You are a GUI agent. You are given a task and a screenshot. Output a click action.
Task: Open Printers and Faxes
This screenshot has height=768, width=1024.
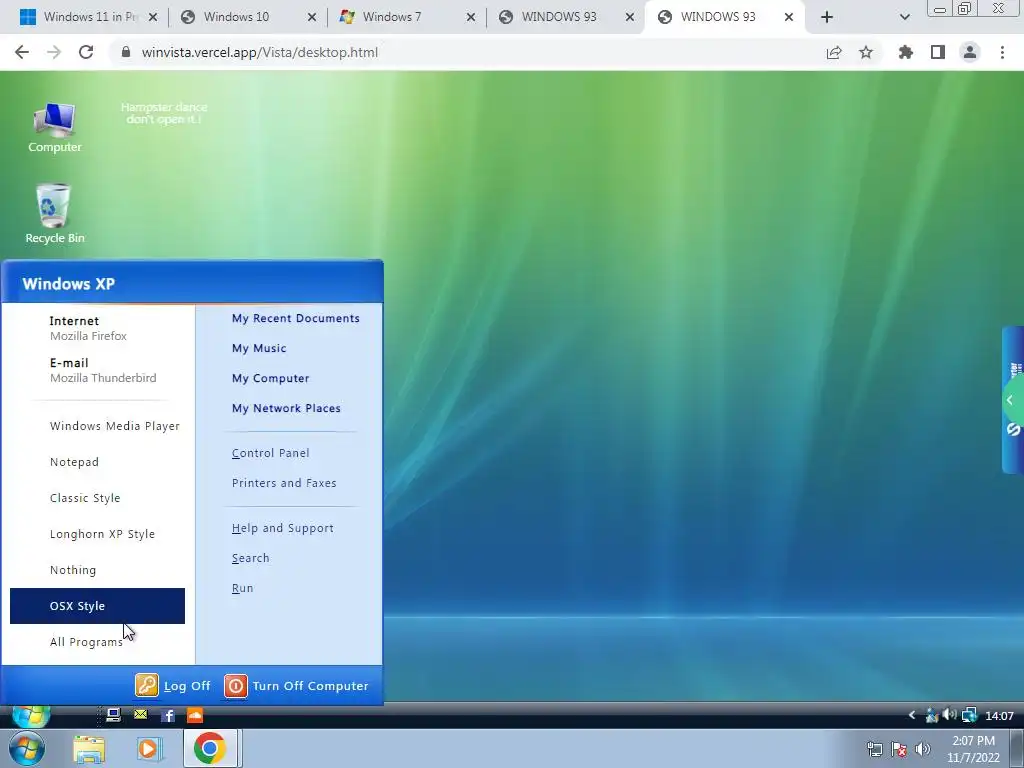pos(284,483)
